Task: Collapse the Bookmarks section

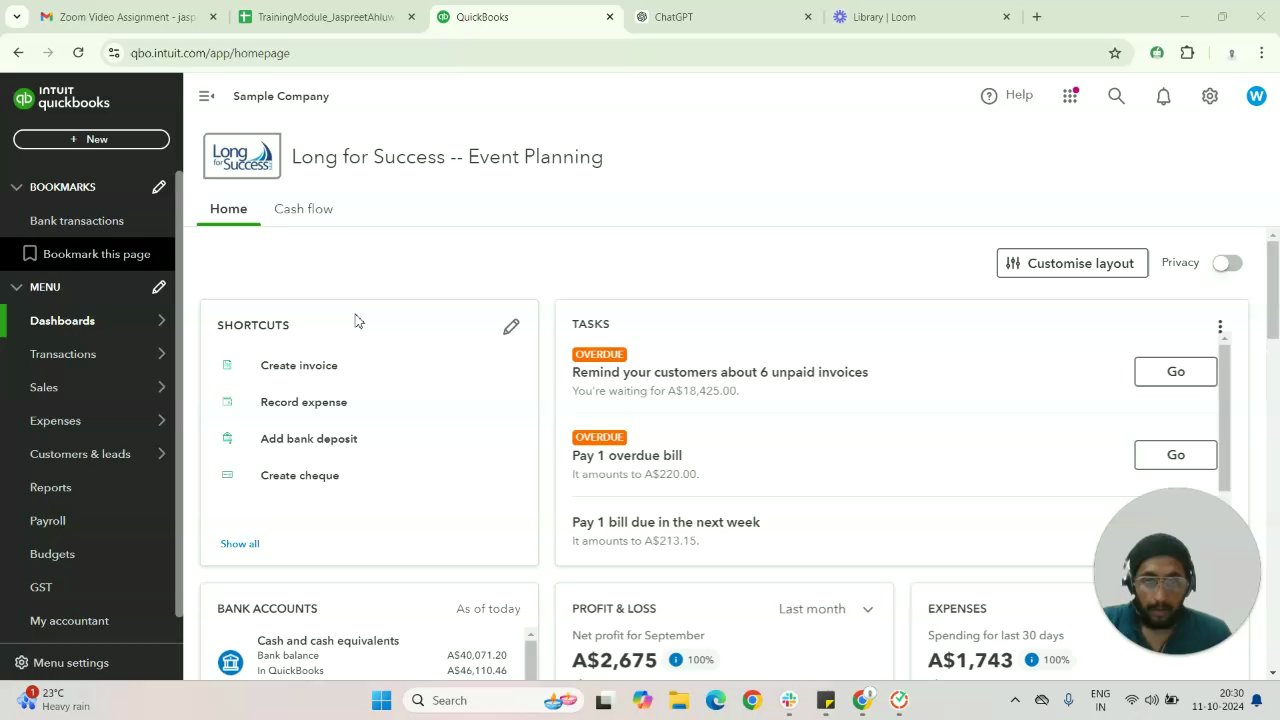Action: [x=17, y=187]
